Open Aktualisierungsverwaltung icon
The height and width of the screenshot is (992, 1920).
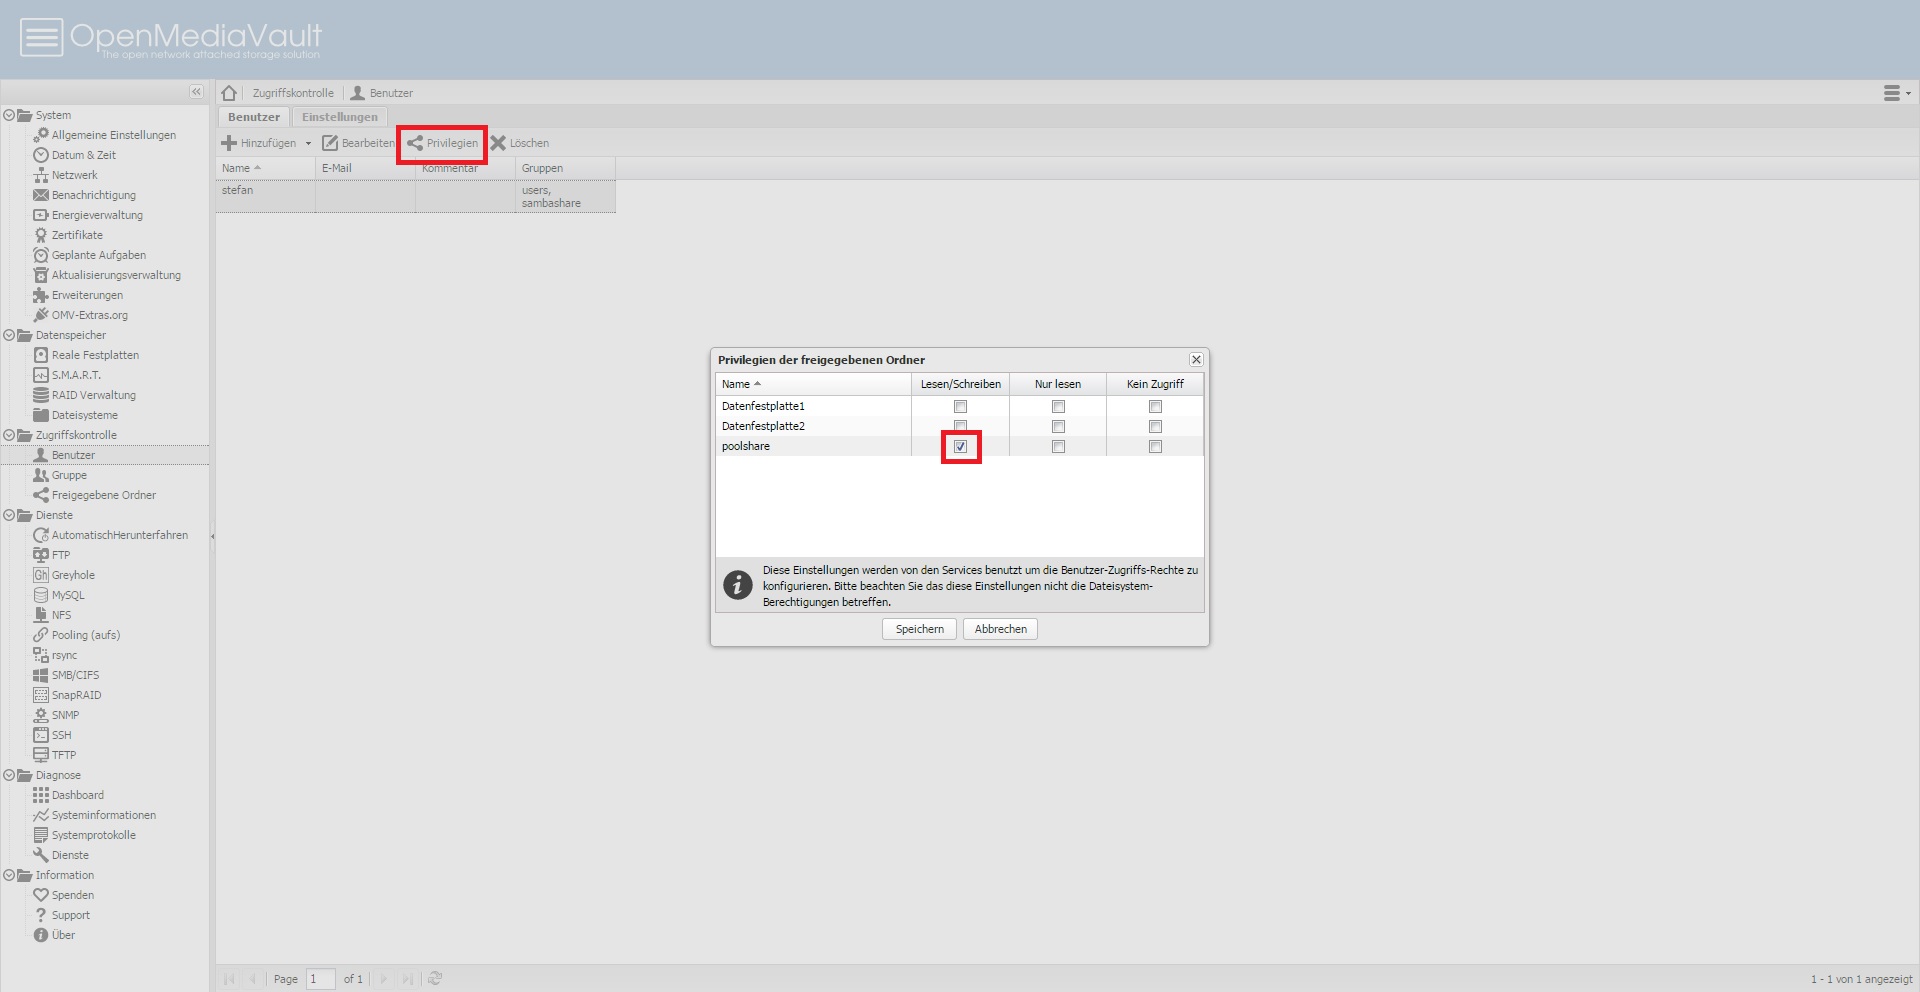41,275
